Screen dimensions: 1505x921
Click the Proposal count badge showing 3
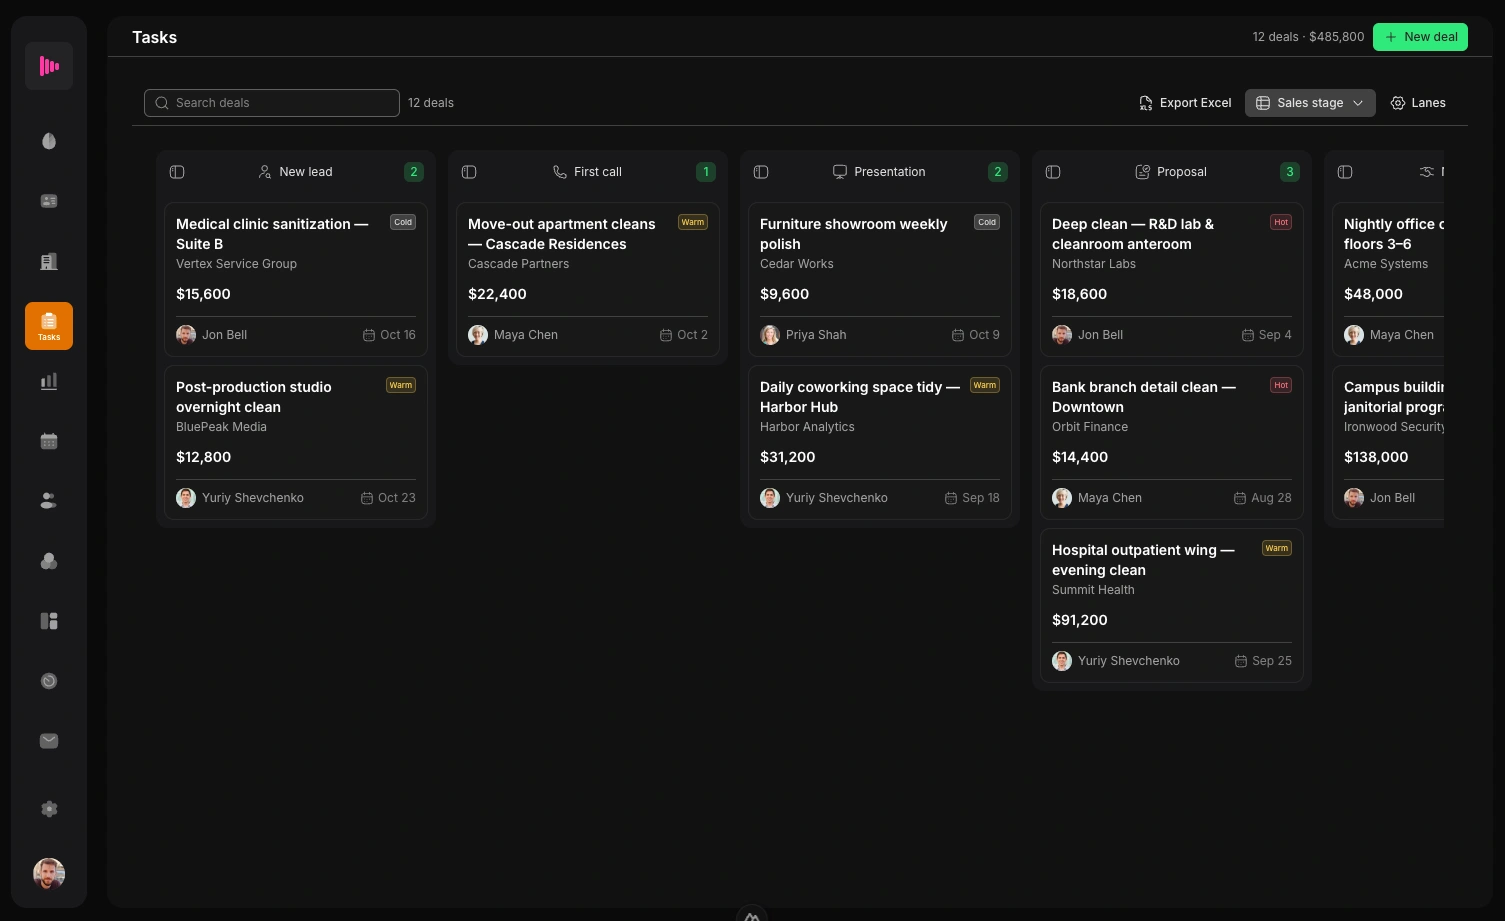pos(1290,172)
